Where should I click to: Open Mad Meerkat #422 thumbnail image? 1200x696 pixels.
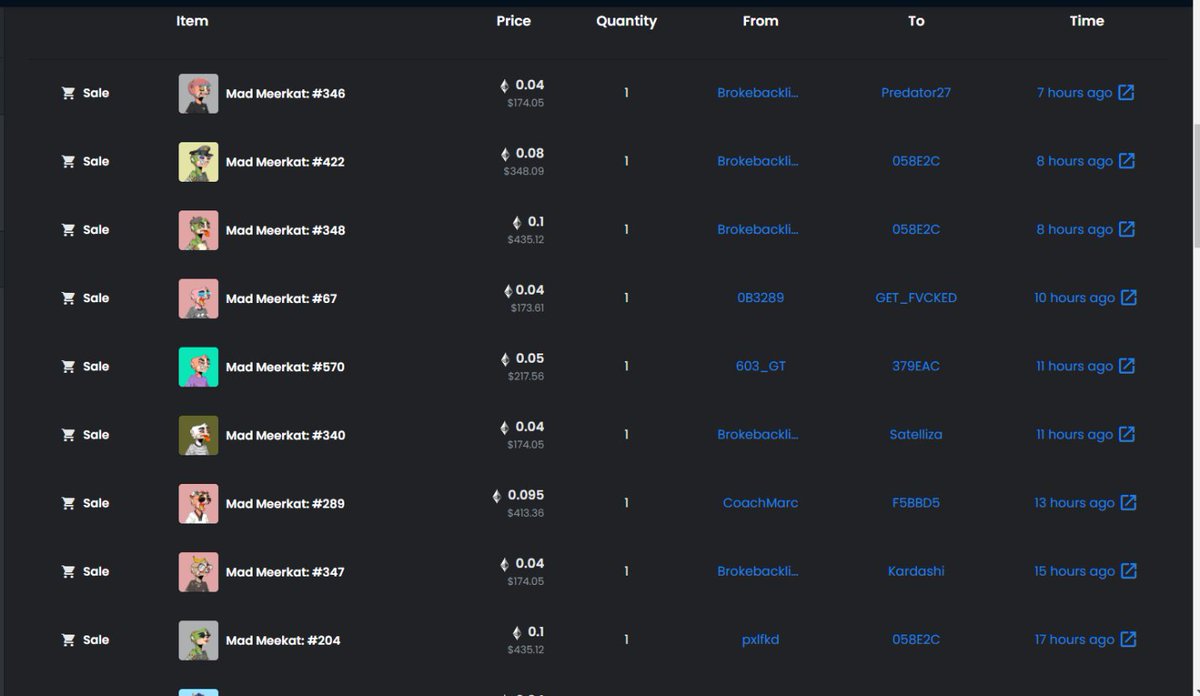tap(198, 161)
